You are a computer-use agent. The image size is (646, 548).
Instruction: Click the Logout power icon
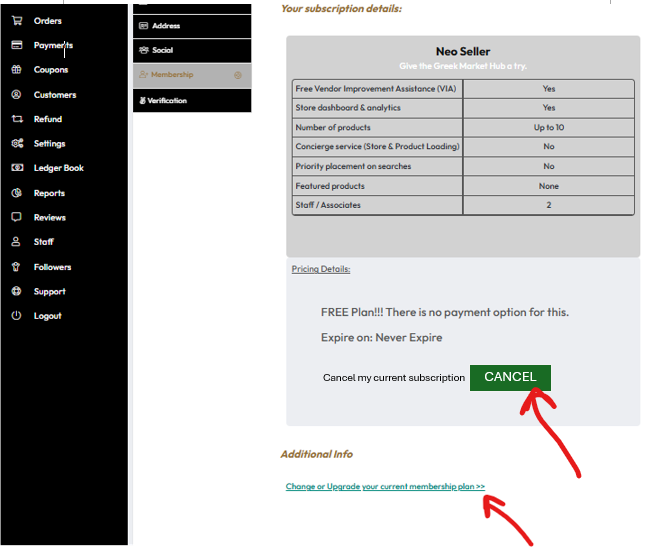[16, 316]
